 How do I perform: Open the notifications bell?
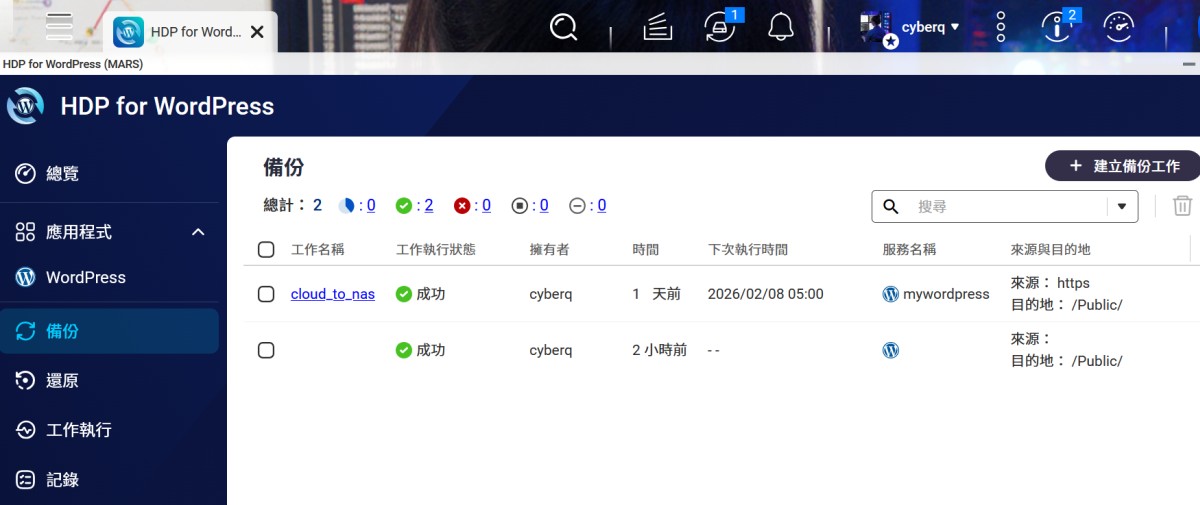(780, 27)
